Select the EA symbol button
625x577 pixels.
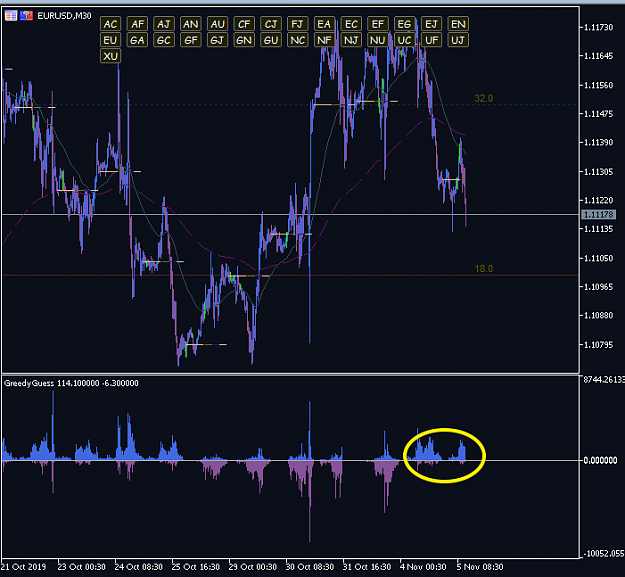point(324,24)
